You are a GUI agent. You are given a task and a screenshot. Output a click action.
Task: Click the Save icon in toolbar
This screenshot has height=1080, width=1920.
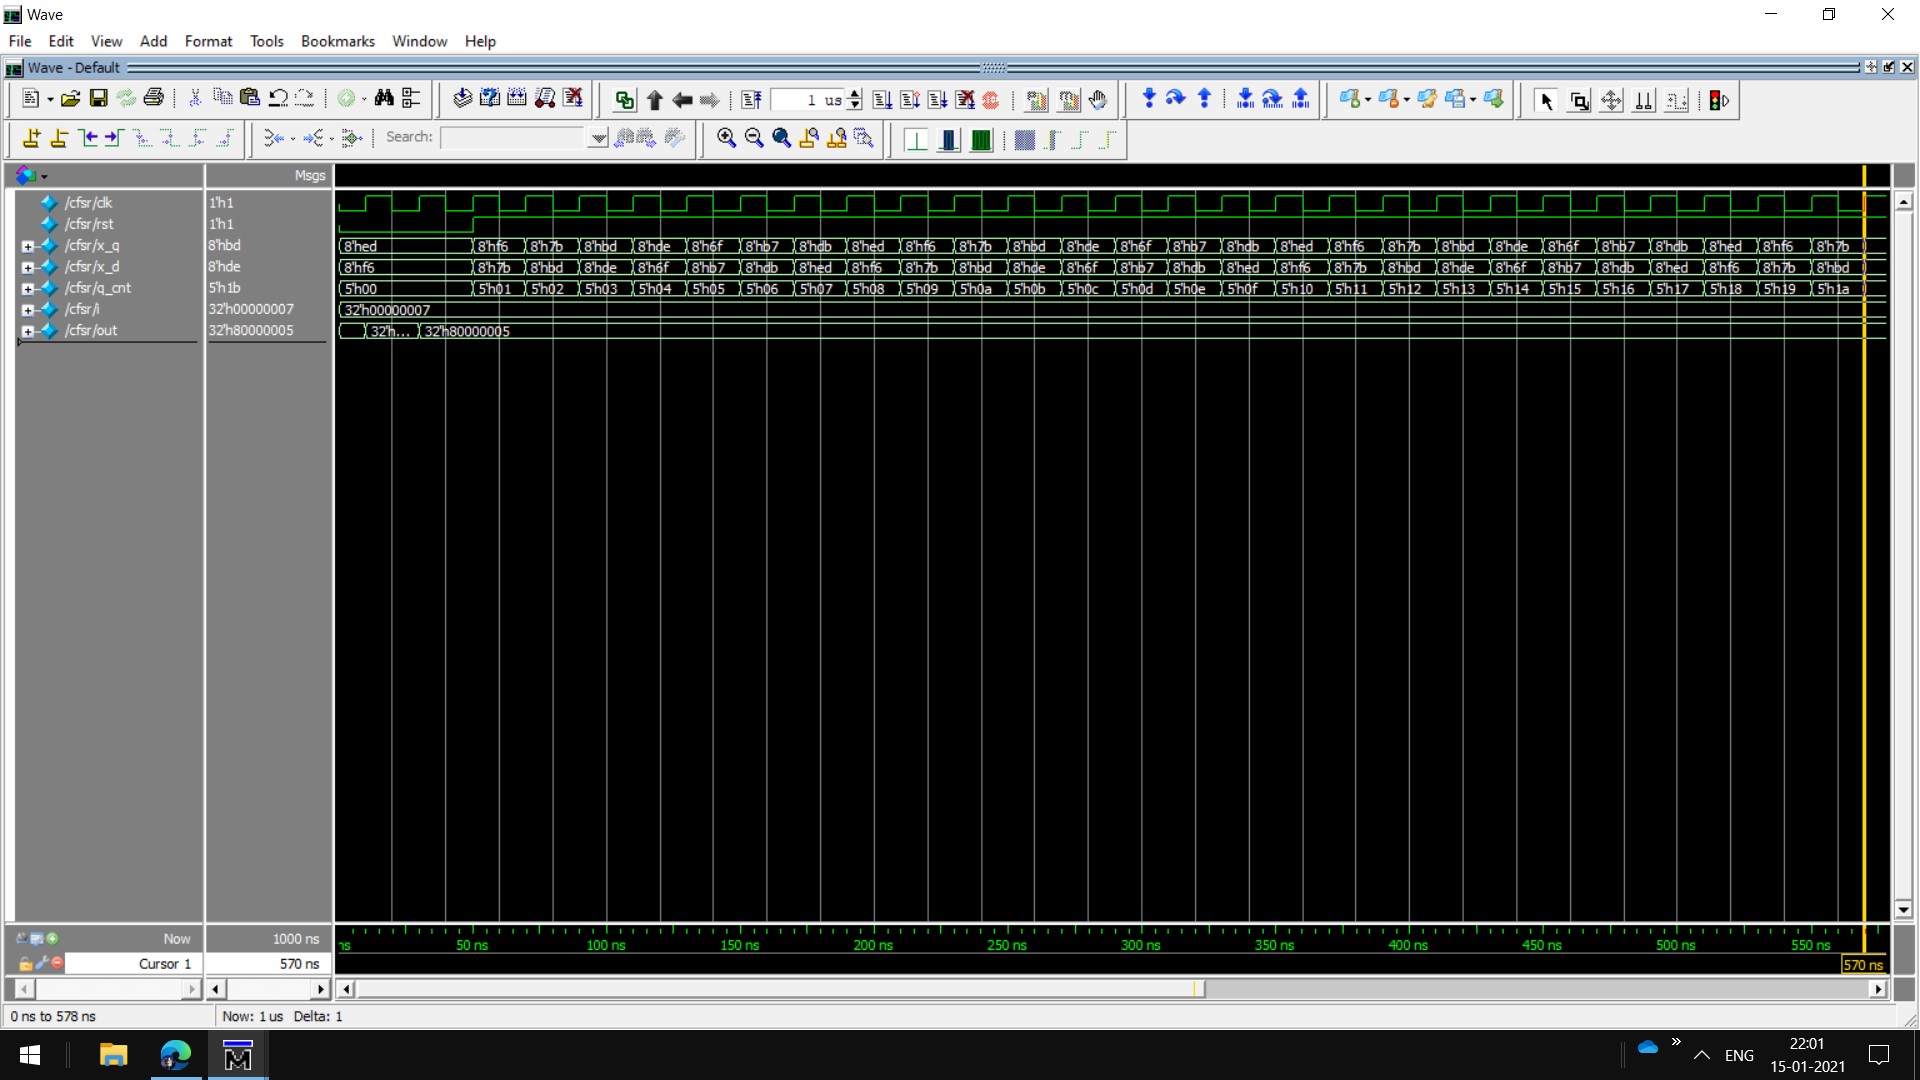pos(98,99)
